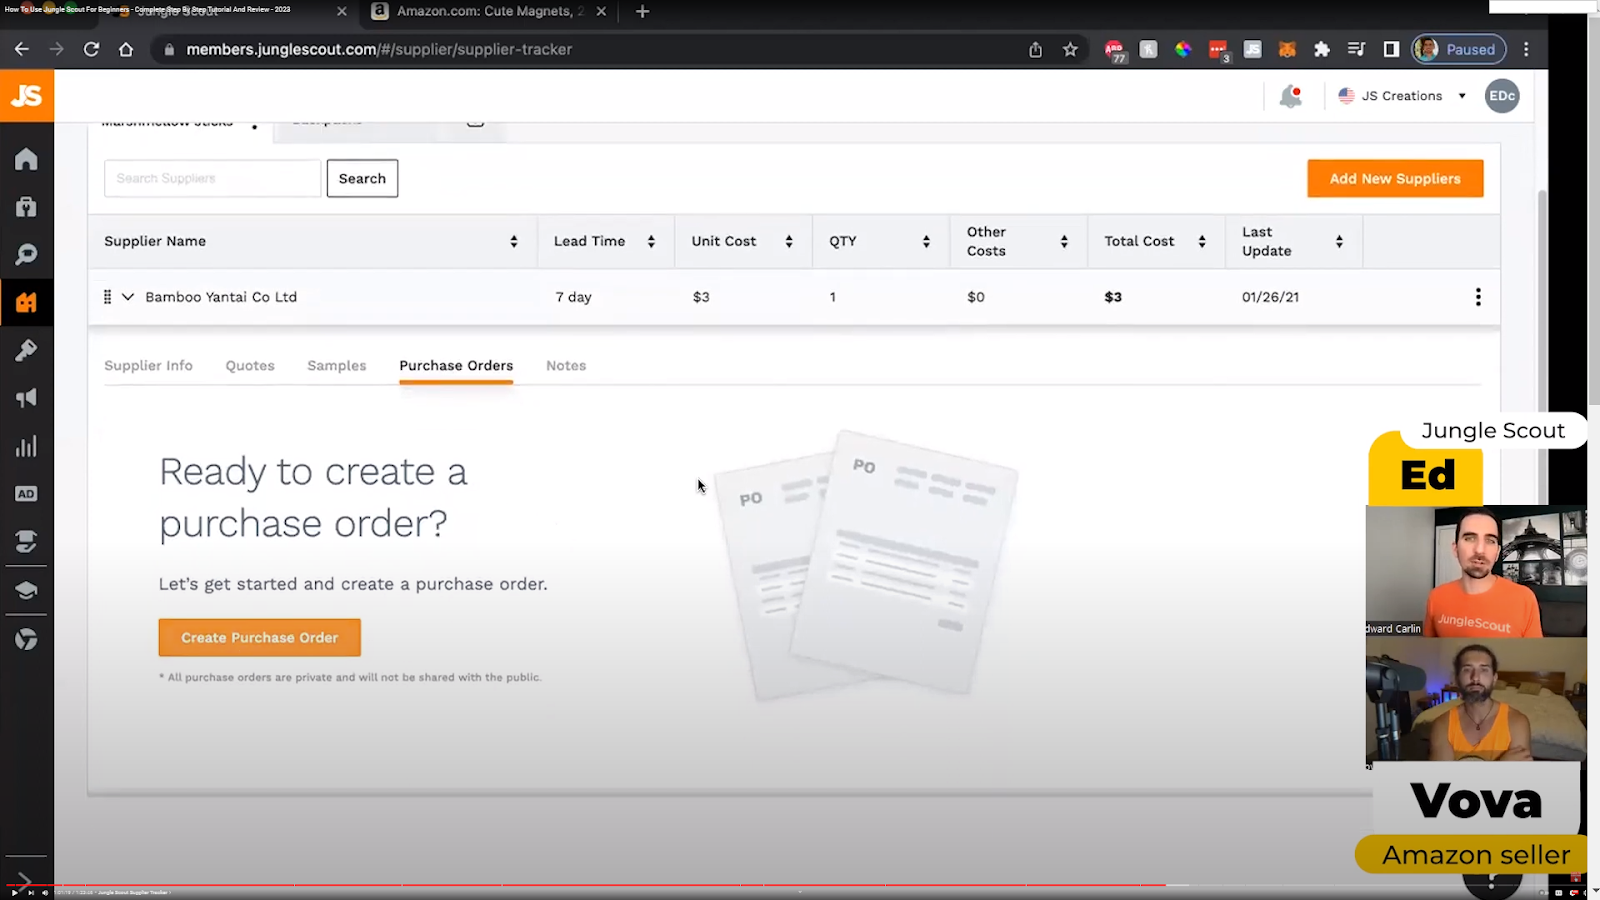This screenshot has width=1600, height=900.
Task: Open the magnifier search icon in sidebar
Action: point(26,254)
